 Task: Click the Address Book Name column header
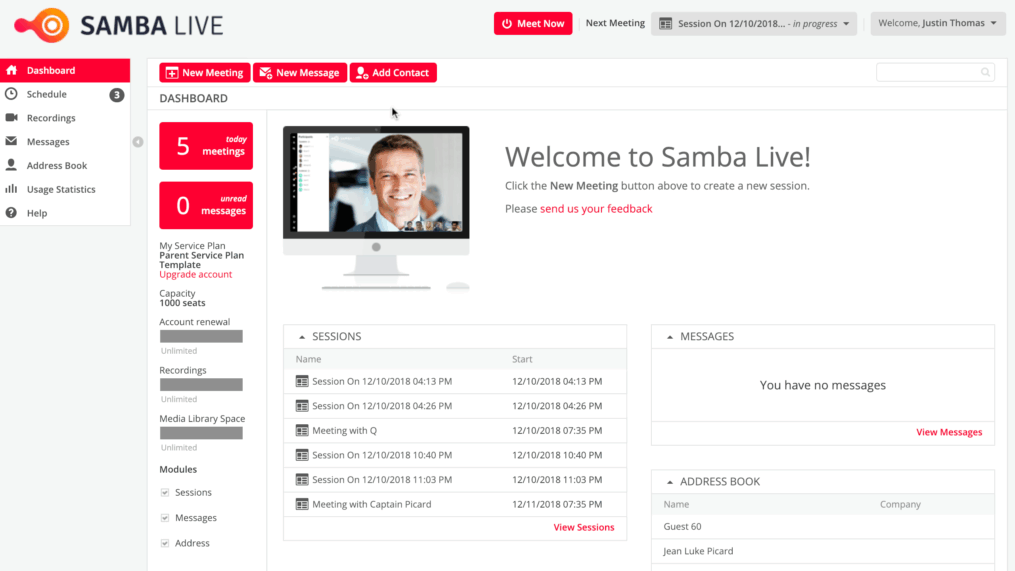(676, 504)
